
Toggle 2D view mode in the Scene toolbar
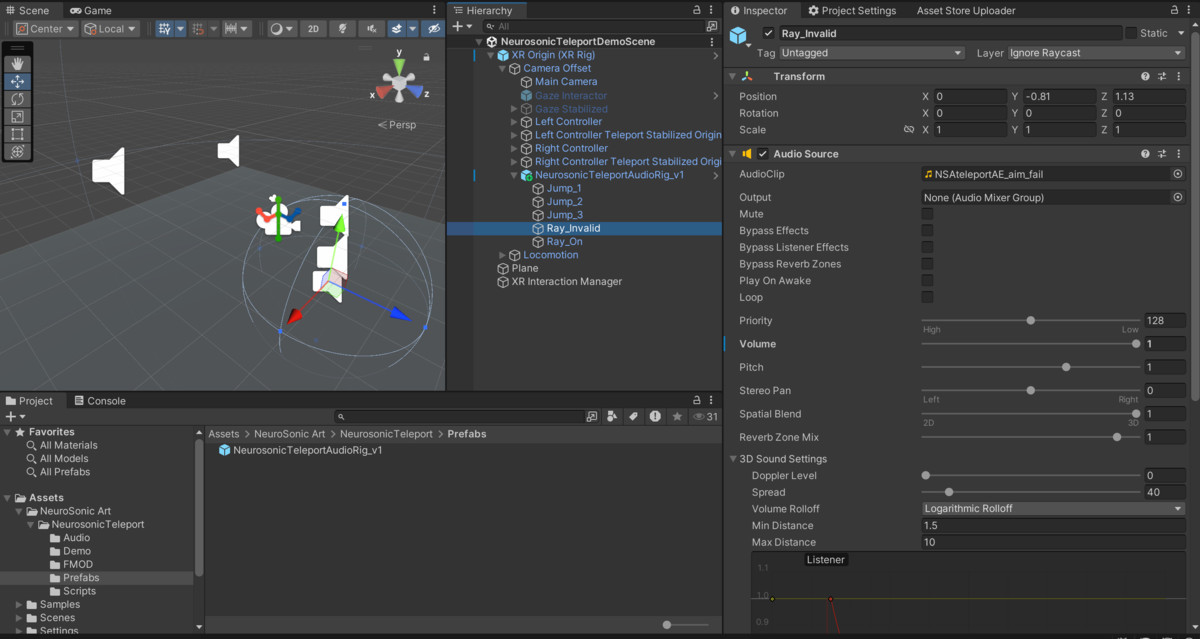(x=312, y=29)
